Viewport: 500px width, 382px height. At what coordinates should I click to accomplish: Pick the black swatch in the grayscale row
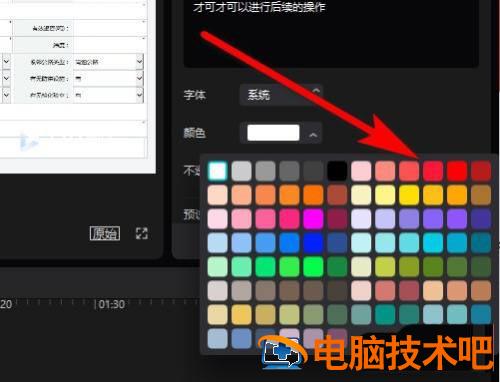click(337, 171)
